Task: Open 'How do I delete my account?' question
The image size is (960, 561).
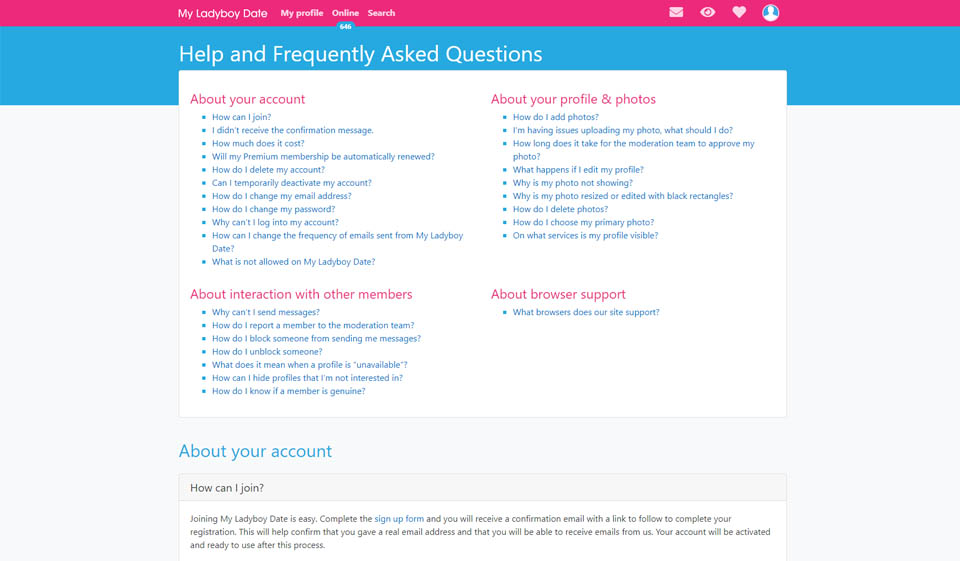Action: click(x=268, y=170)
